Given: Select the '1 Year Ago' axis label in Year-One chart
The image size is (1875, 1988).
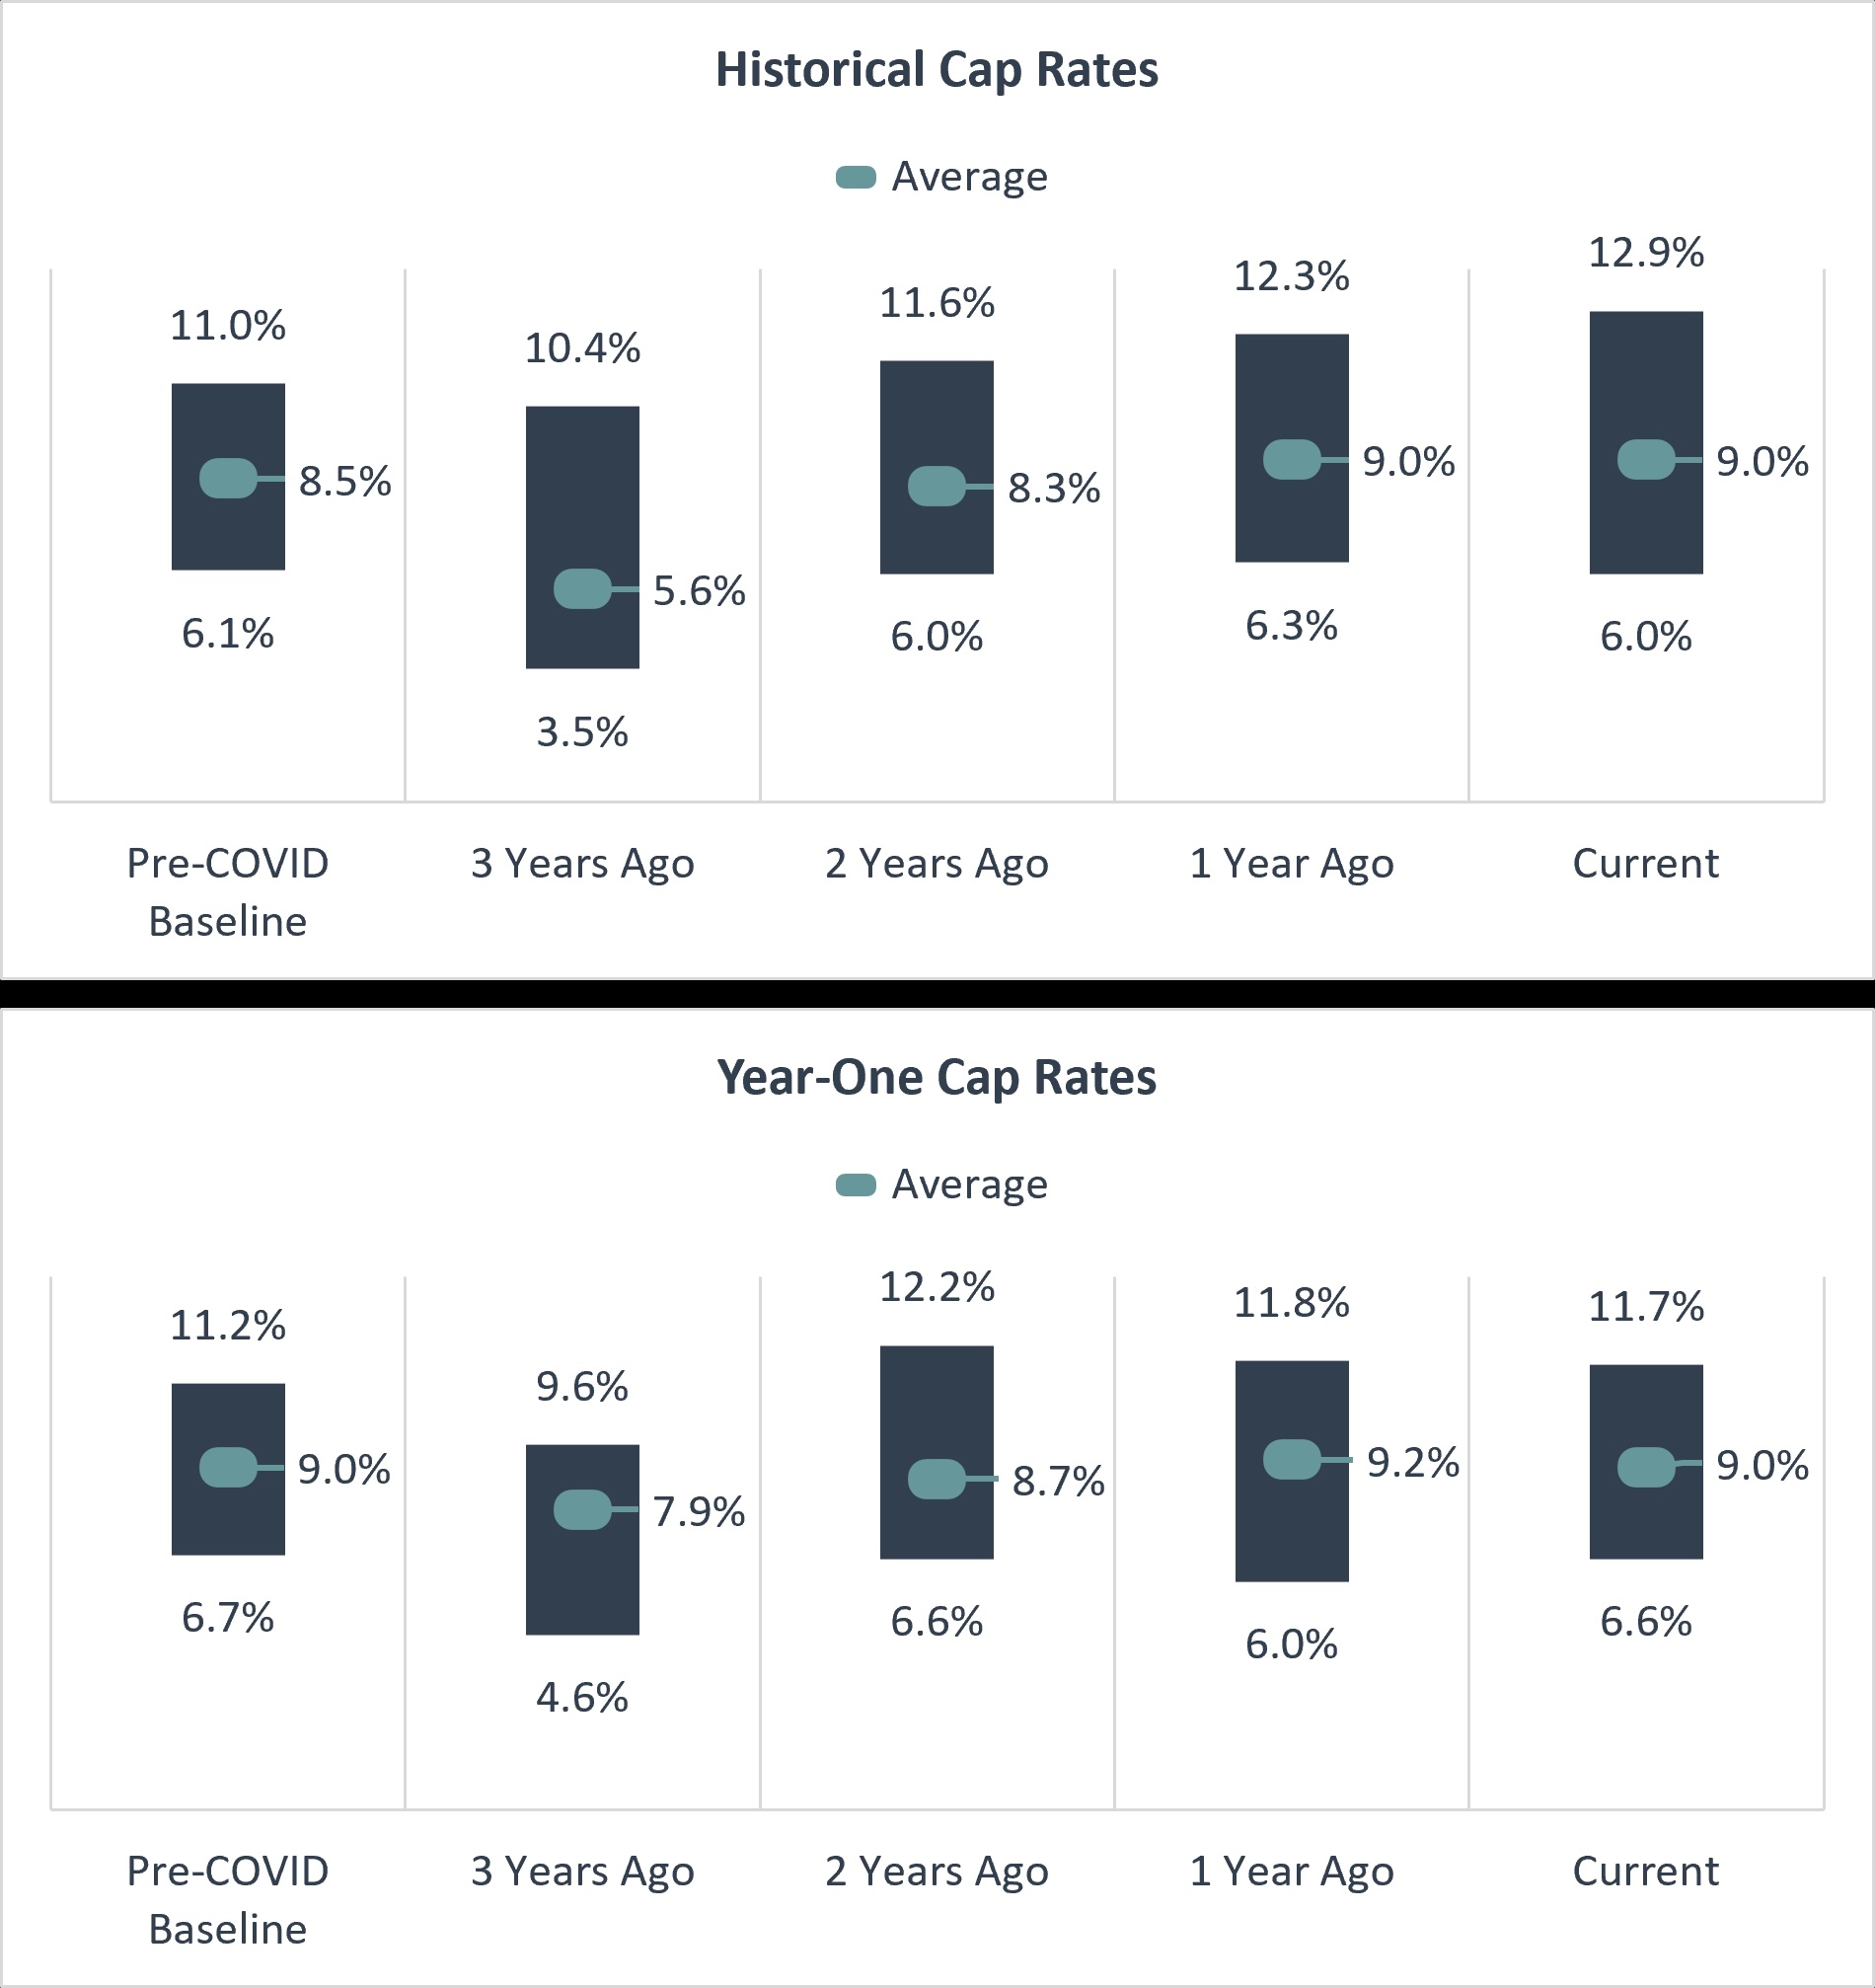Looking at the screenshot, I should point(1291,1871).
